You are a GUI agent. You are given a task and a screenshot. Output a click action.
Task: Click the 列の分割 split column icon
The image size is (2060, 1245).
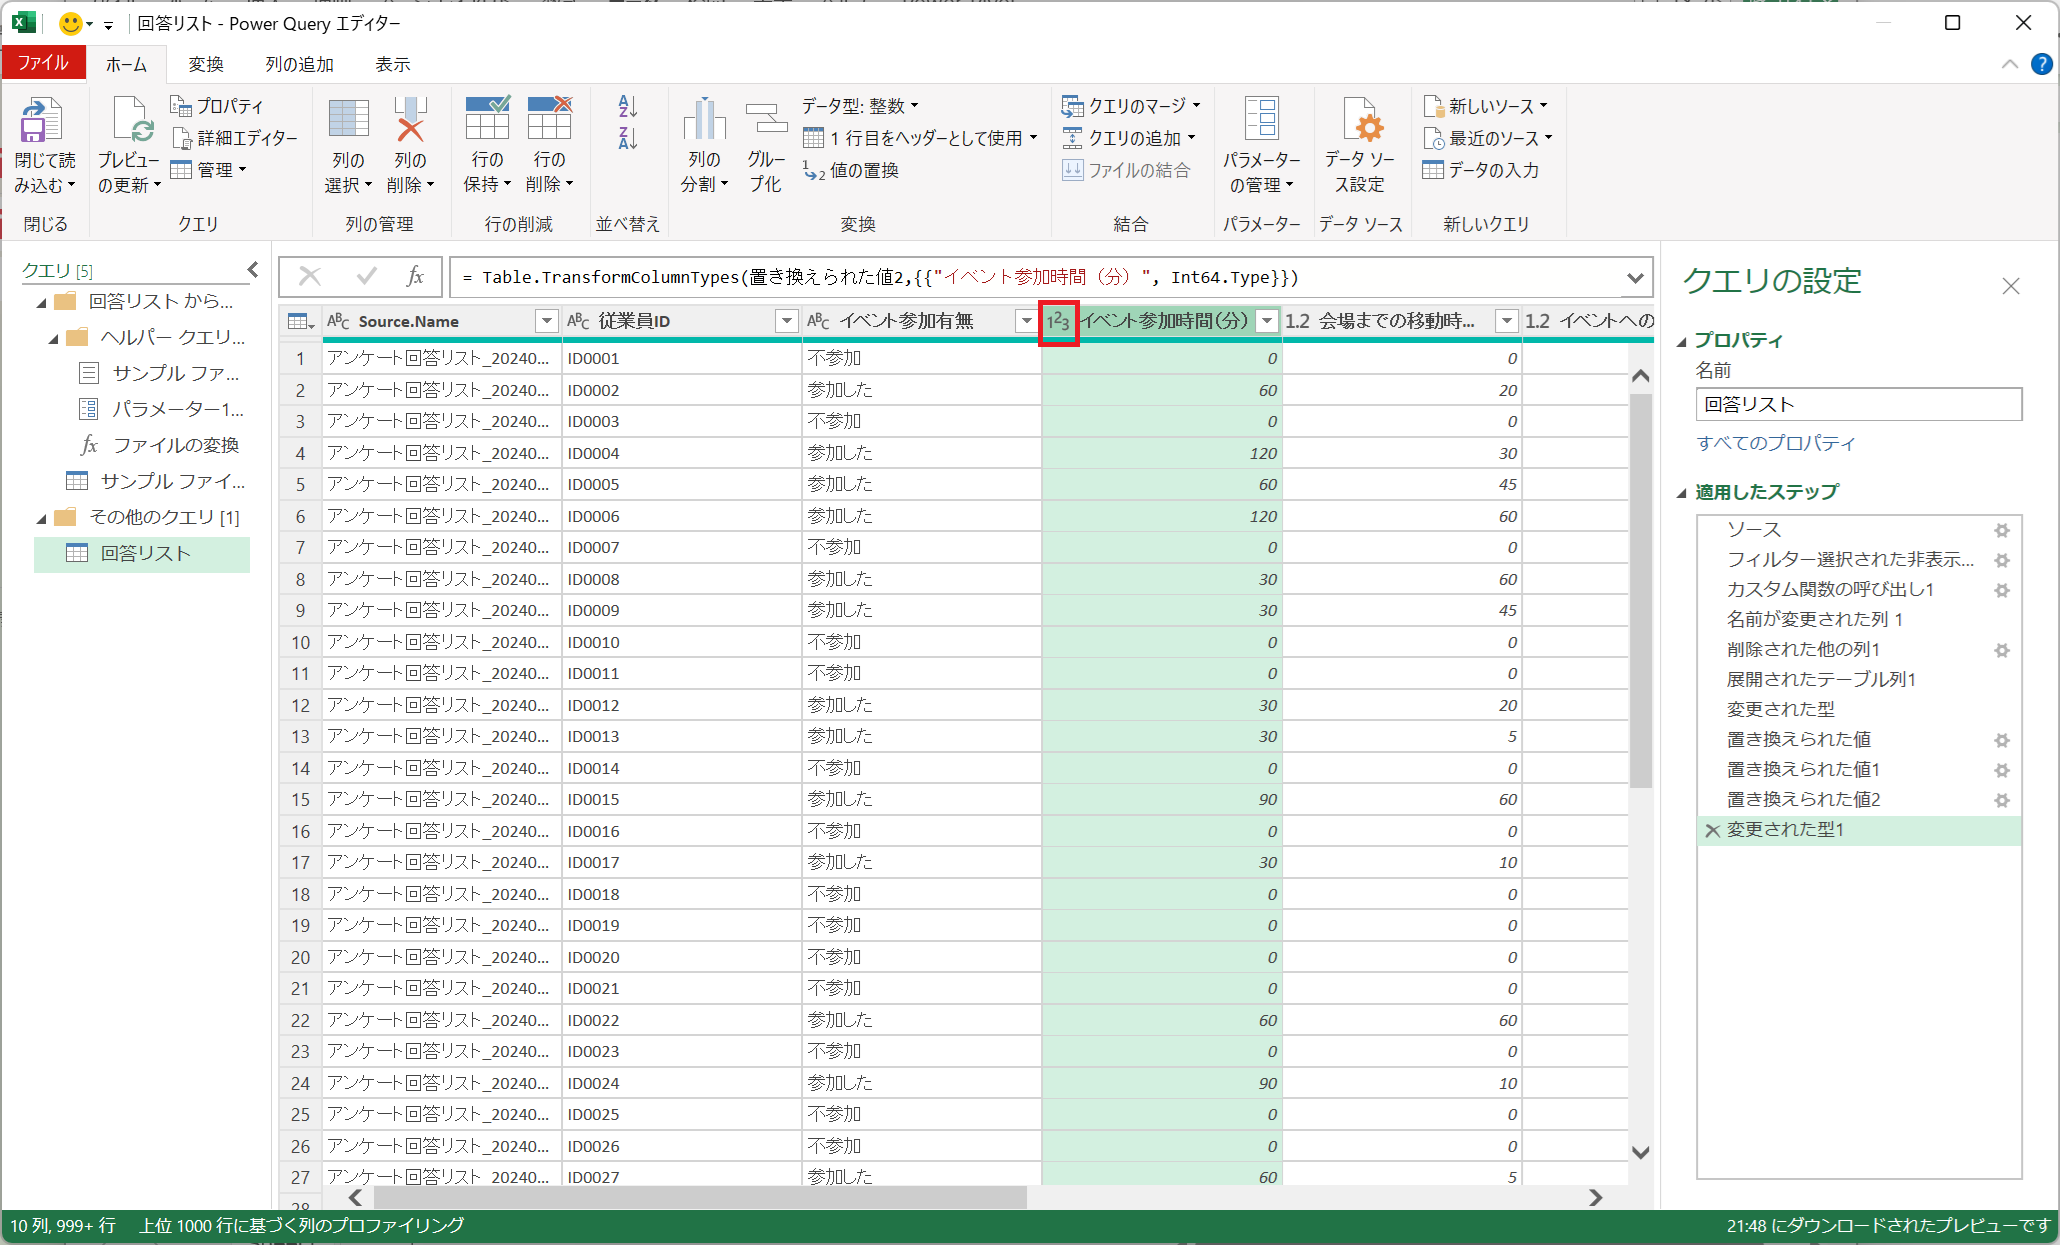(704, 119)
